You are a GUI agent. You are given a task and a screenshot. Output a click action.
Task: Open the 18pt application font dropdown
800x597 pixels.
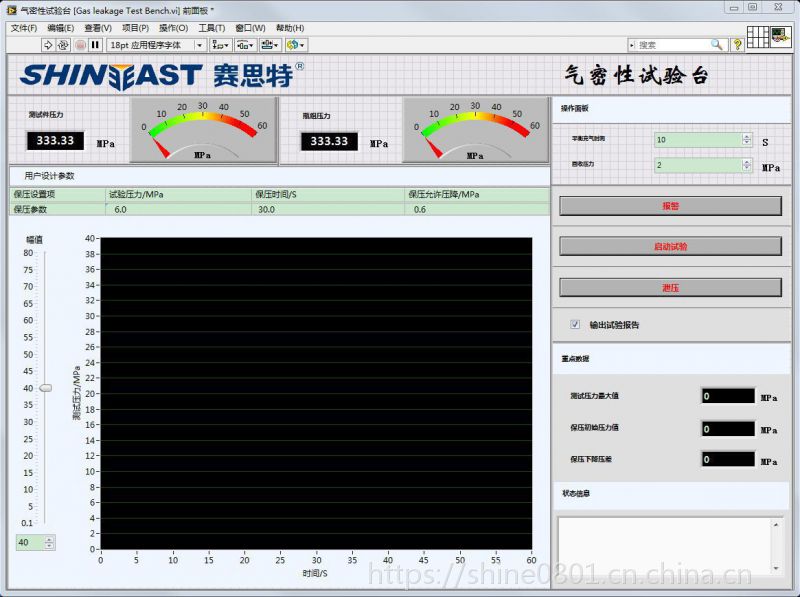click(156, 45)
